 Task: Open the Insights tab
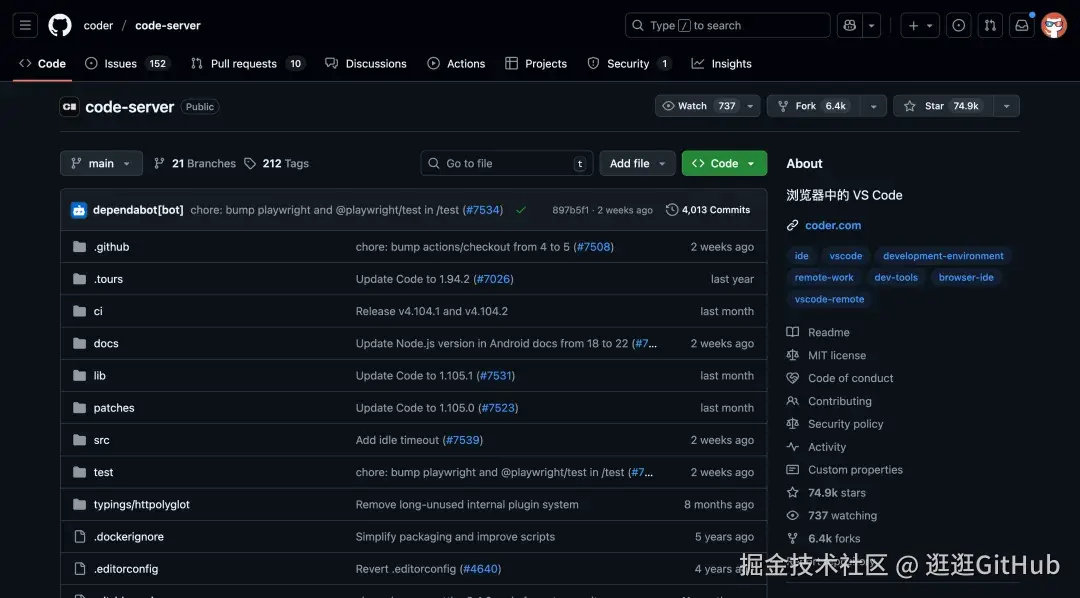722,63
